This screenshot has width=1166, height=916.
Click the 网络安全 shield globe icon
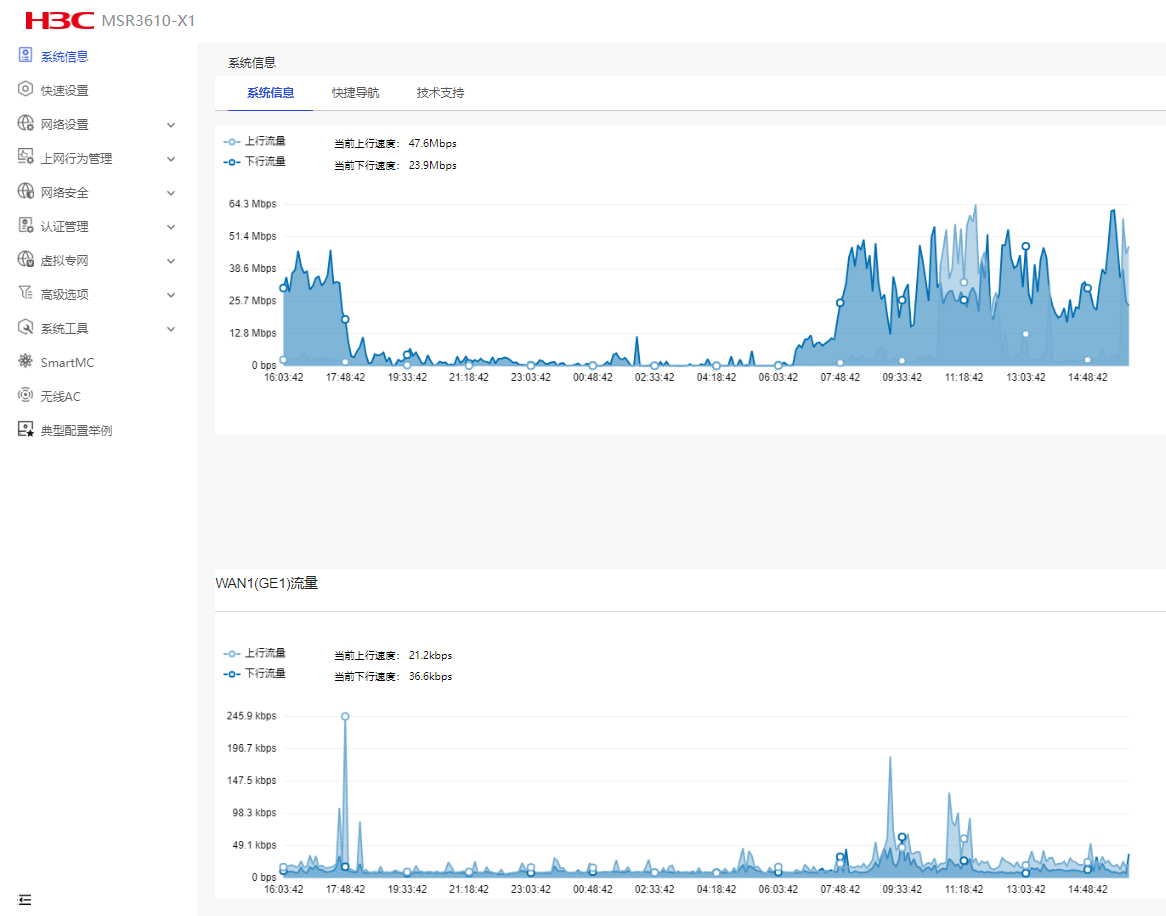click(25, 191)
